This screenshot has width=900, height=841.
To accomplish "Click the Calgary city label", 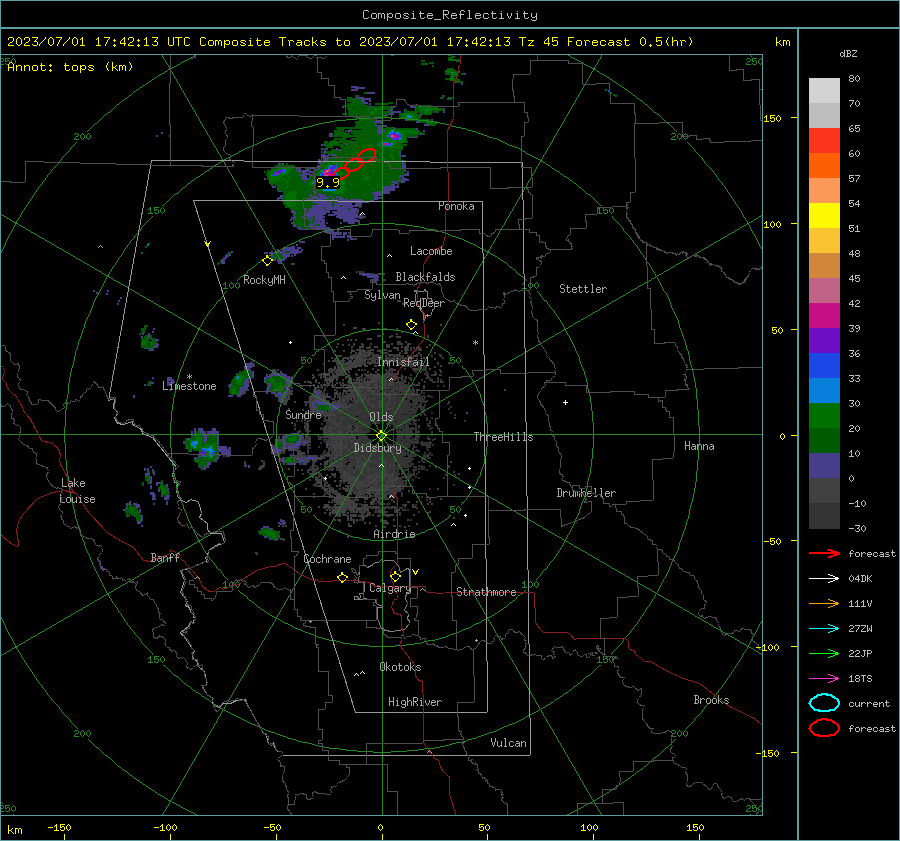I will 390,588.
